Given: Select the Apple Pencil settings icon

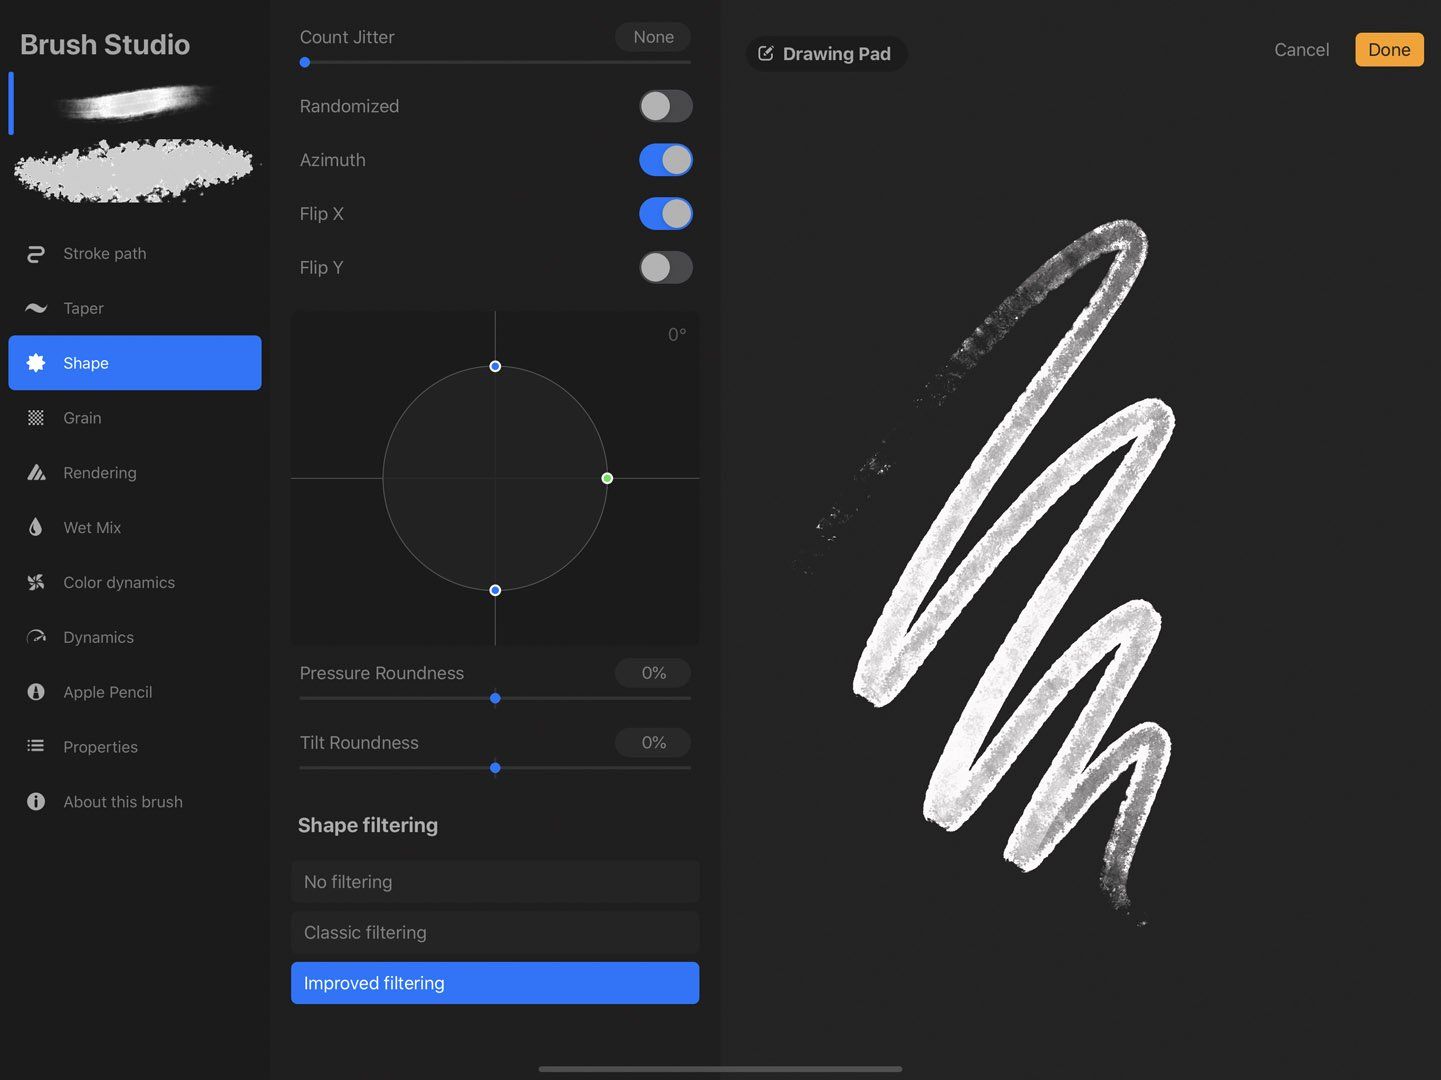Looking at the screenshot, I should point(35,691).
